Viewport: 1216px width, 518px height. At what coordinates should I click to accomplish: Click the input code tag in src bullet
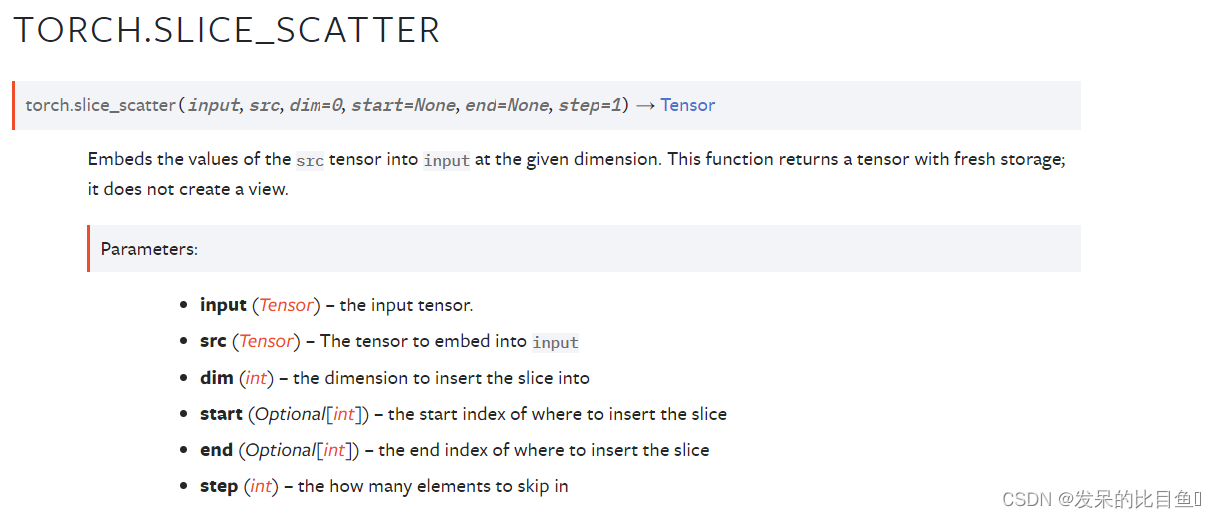555,342
